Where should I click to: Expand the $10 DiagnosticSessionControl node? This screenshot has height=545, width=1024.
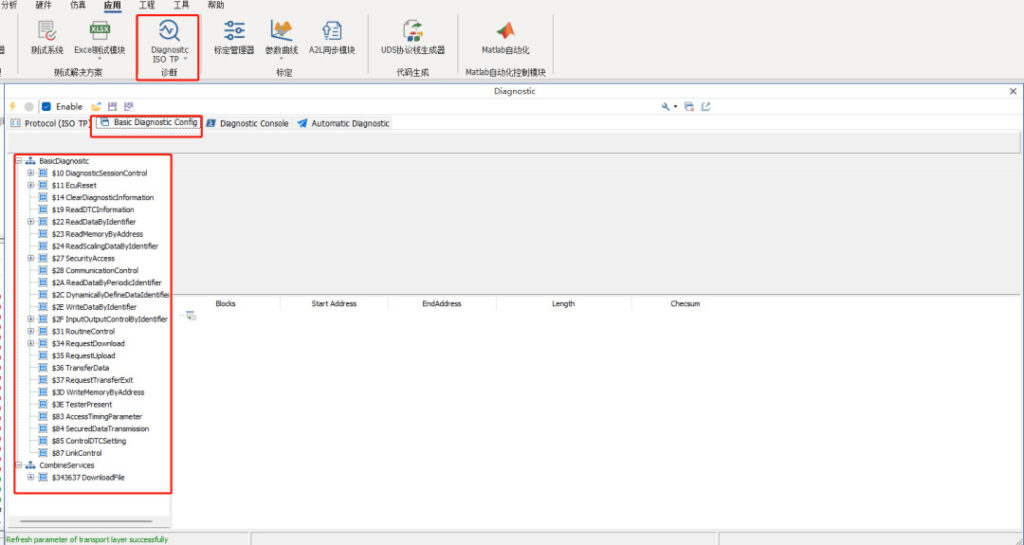click(31, 173)
